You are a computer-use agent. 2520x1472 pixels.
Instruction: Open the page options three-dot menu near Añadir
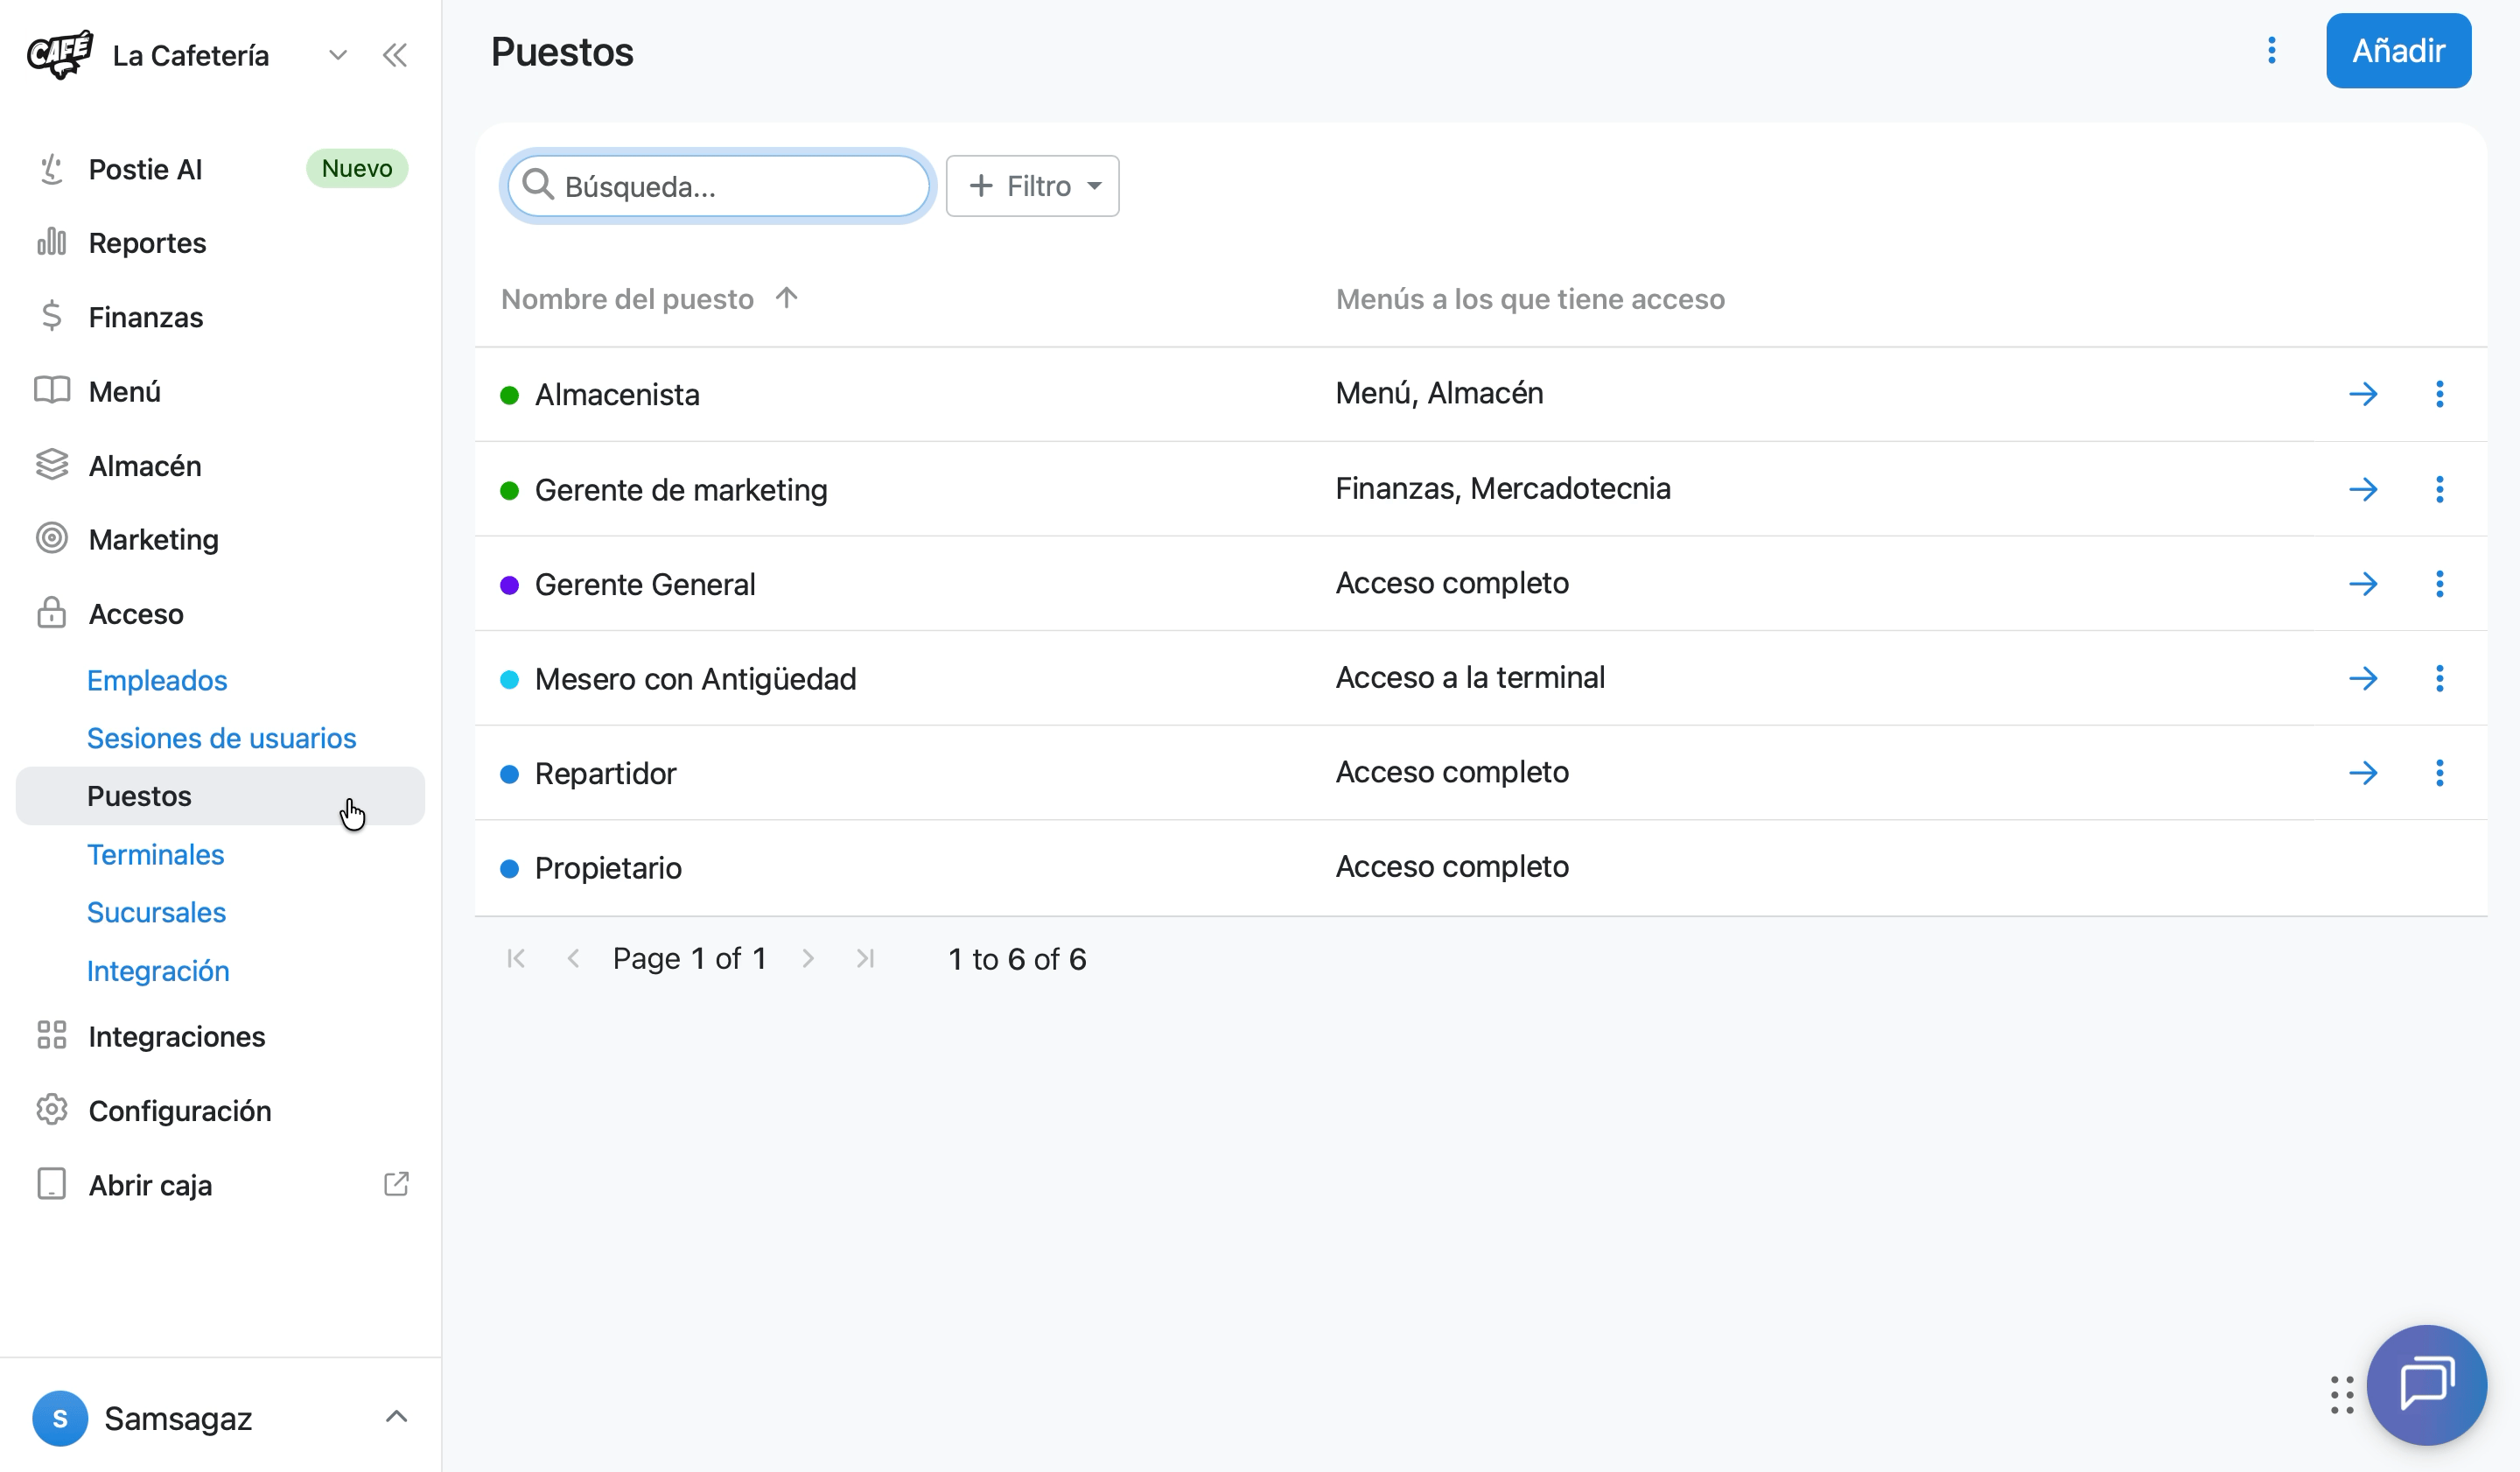click(2272, 51)
